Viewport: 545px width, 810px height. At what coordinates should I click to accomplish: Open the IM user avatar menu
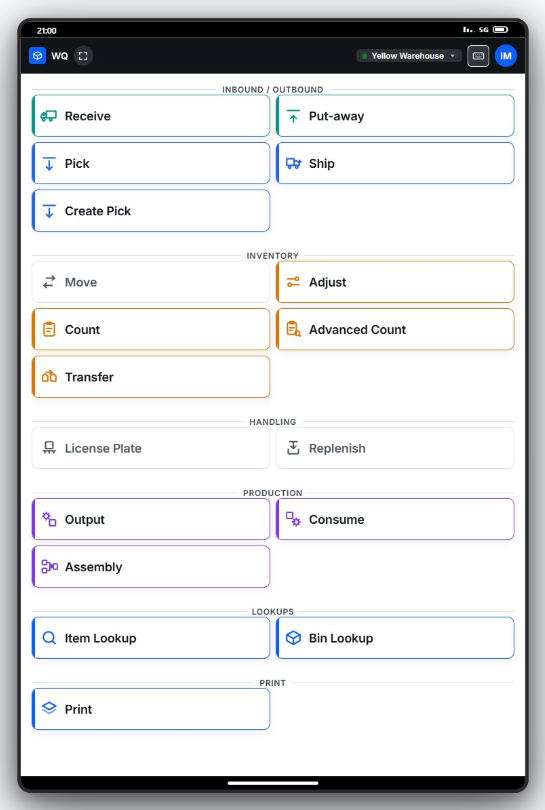[x=506, y=56]
